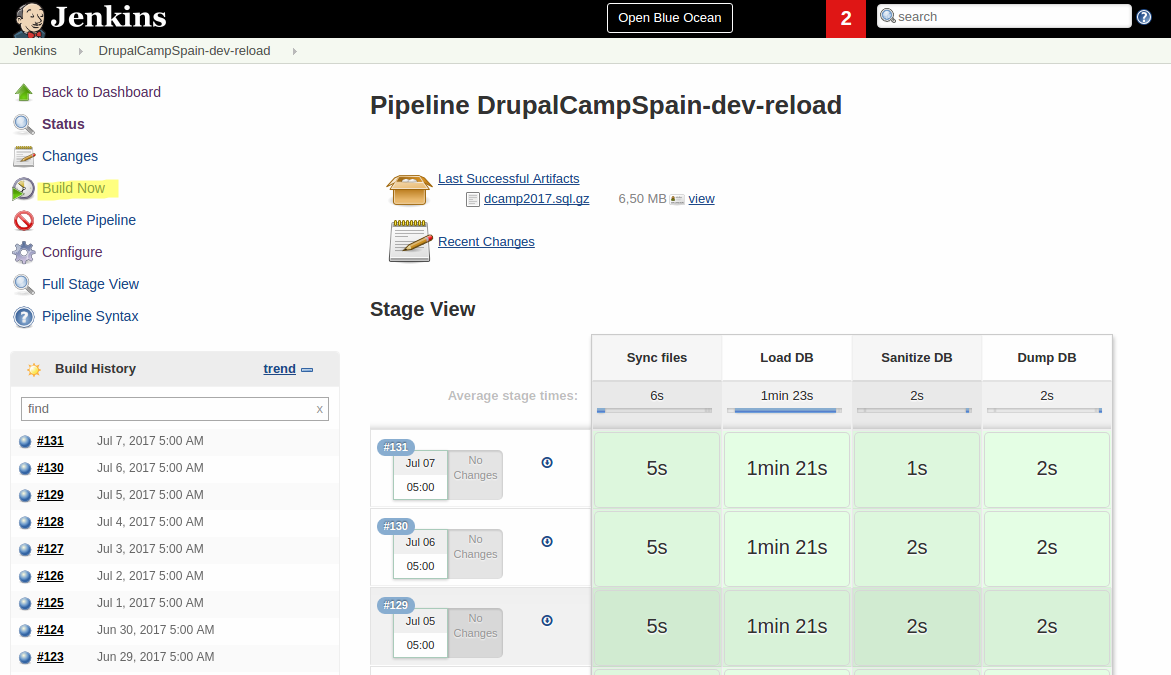The image size is (1171, 675).
Task: Focus the build history find field
Action: pyautogui.click(x=175, y=409)
